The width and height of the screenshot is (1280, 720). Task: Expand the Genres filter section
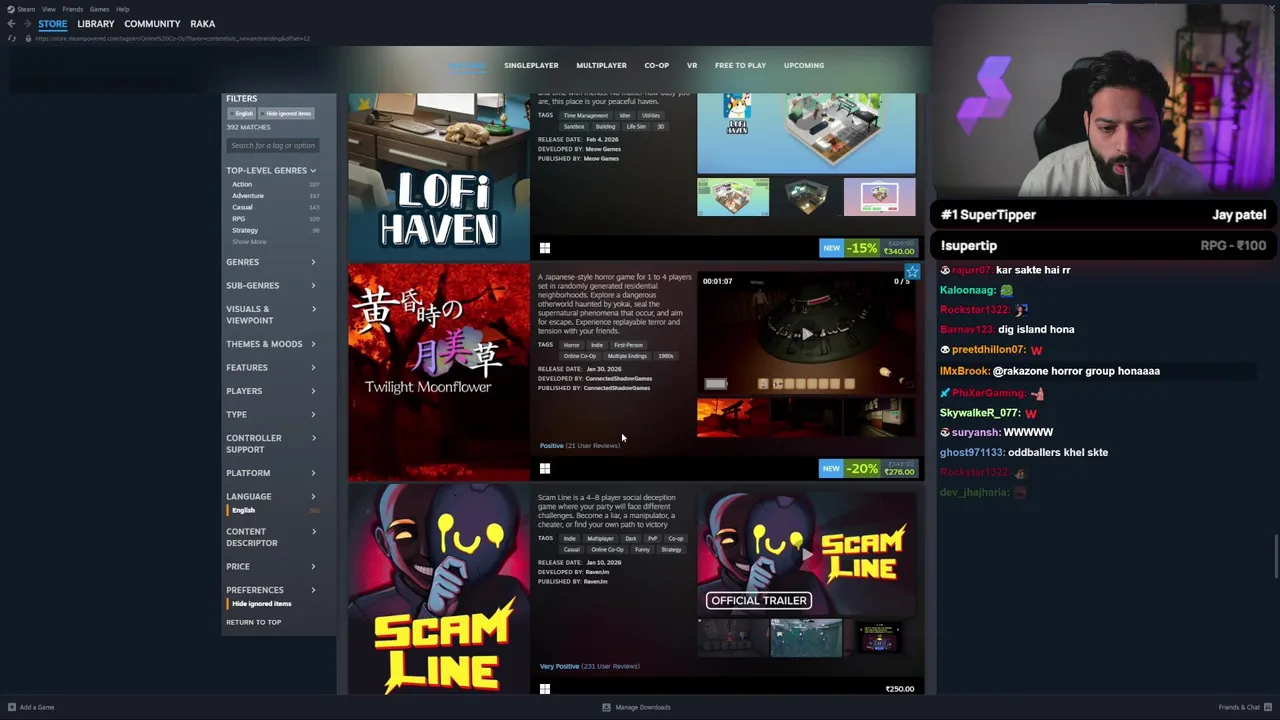271,262
